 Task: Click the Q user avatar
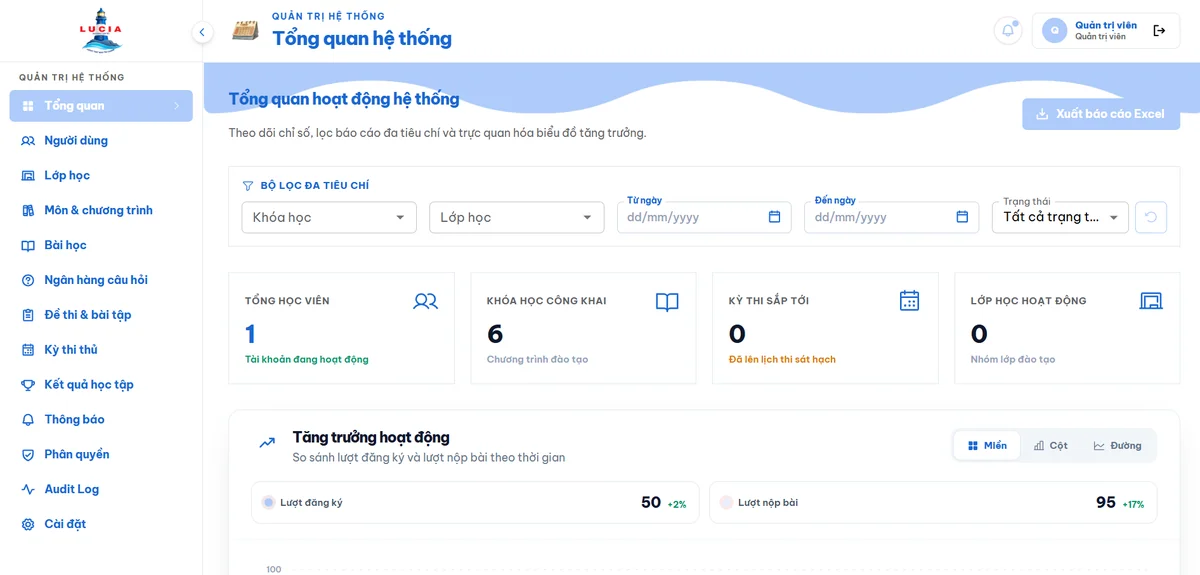1054,30
